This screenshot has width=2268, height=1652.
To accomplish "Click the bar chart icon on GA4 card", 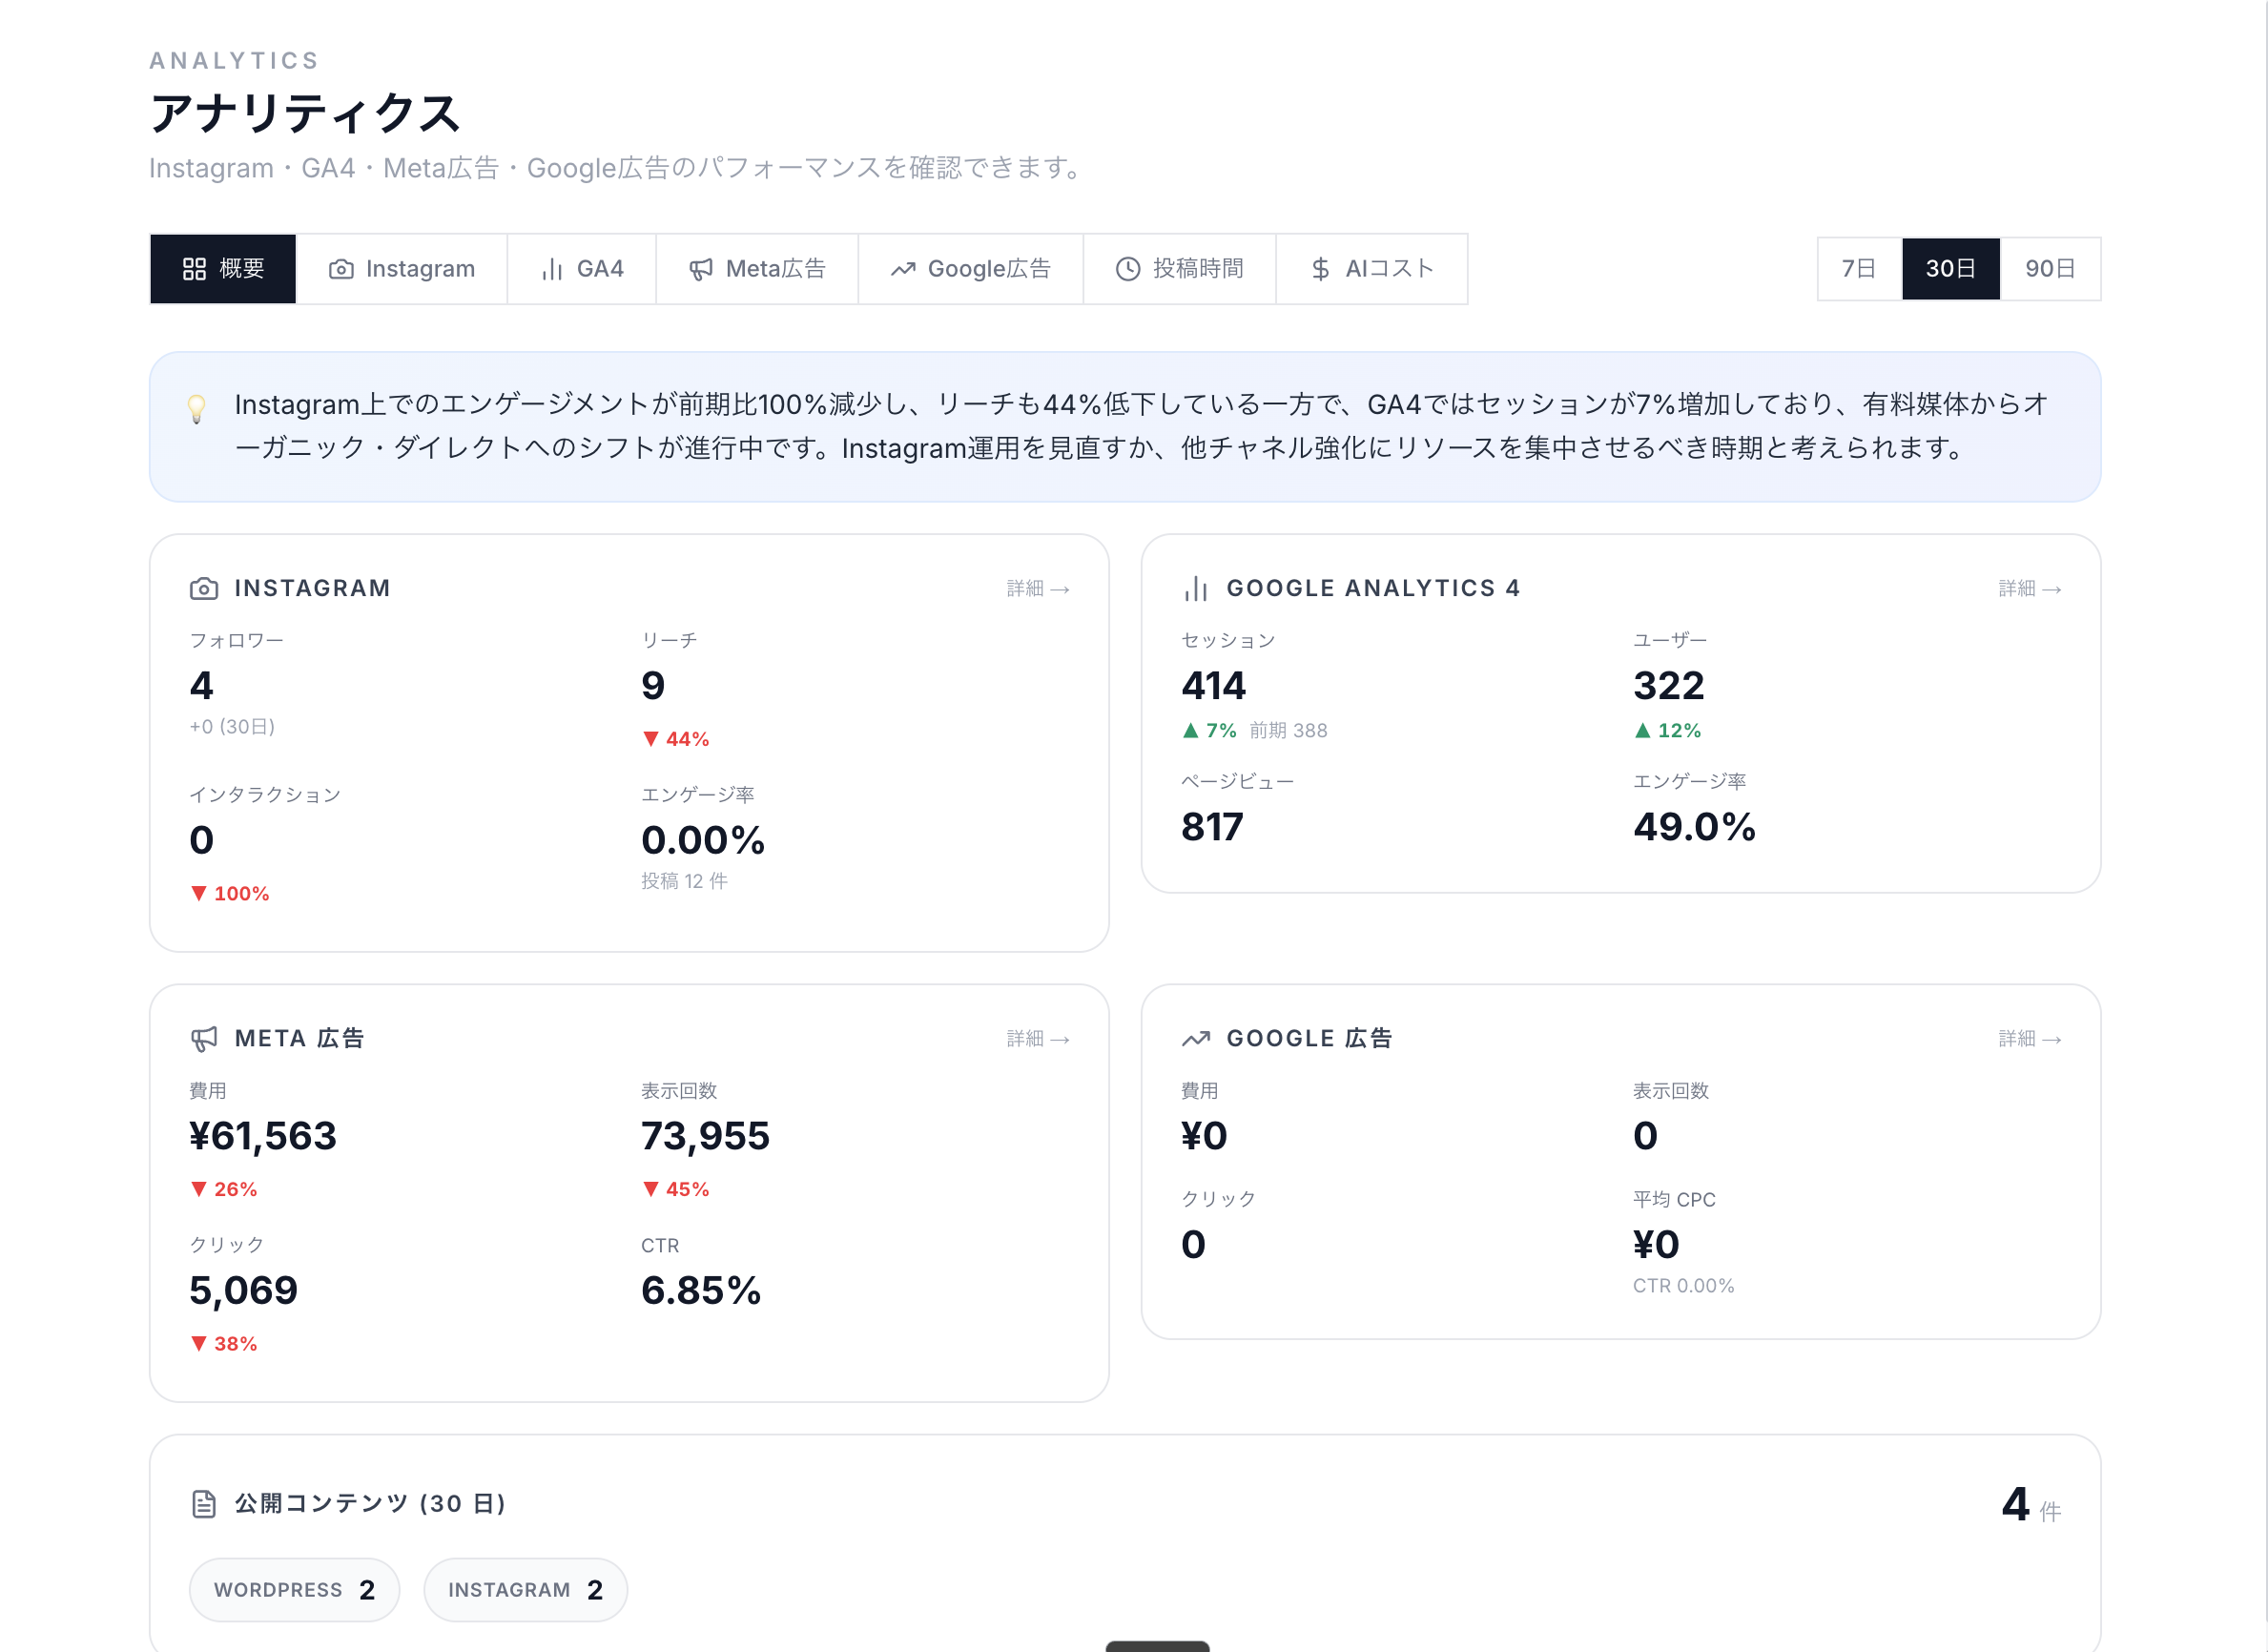I will (1196, 589).
